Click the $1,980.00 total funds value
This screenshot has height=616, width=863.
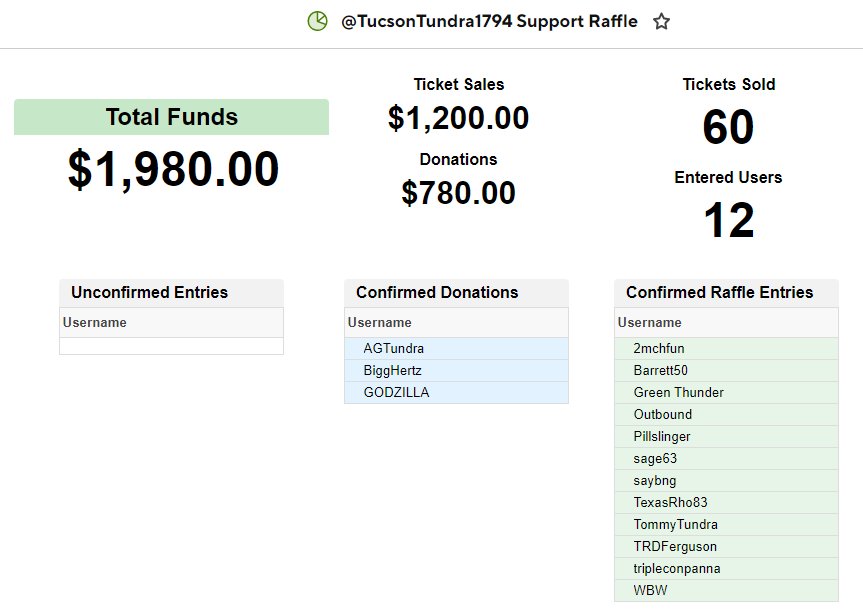coord(173,169)
